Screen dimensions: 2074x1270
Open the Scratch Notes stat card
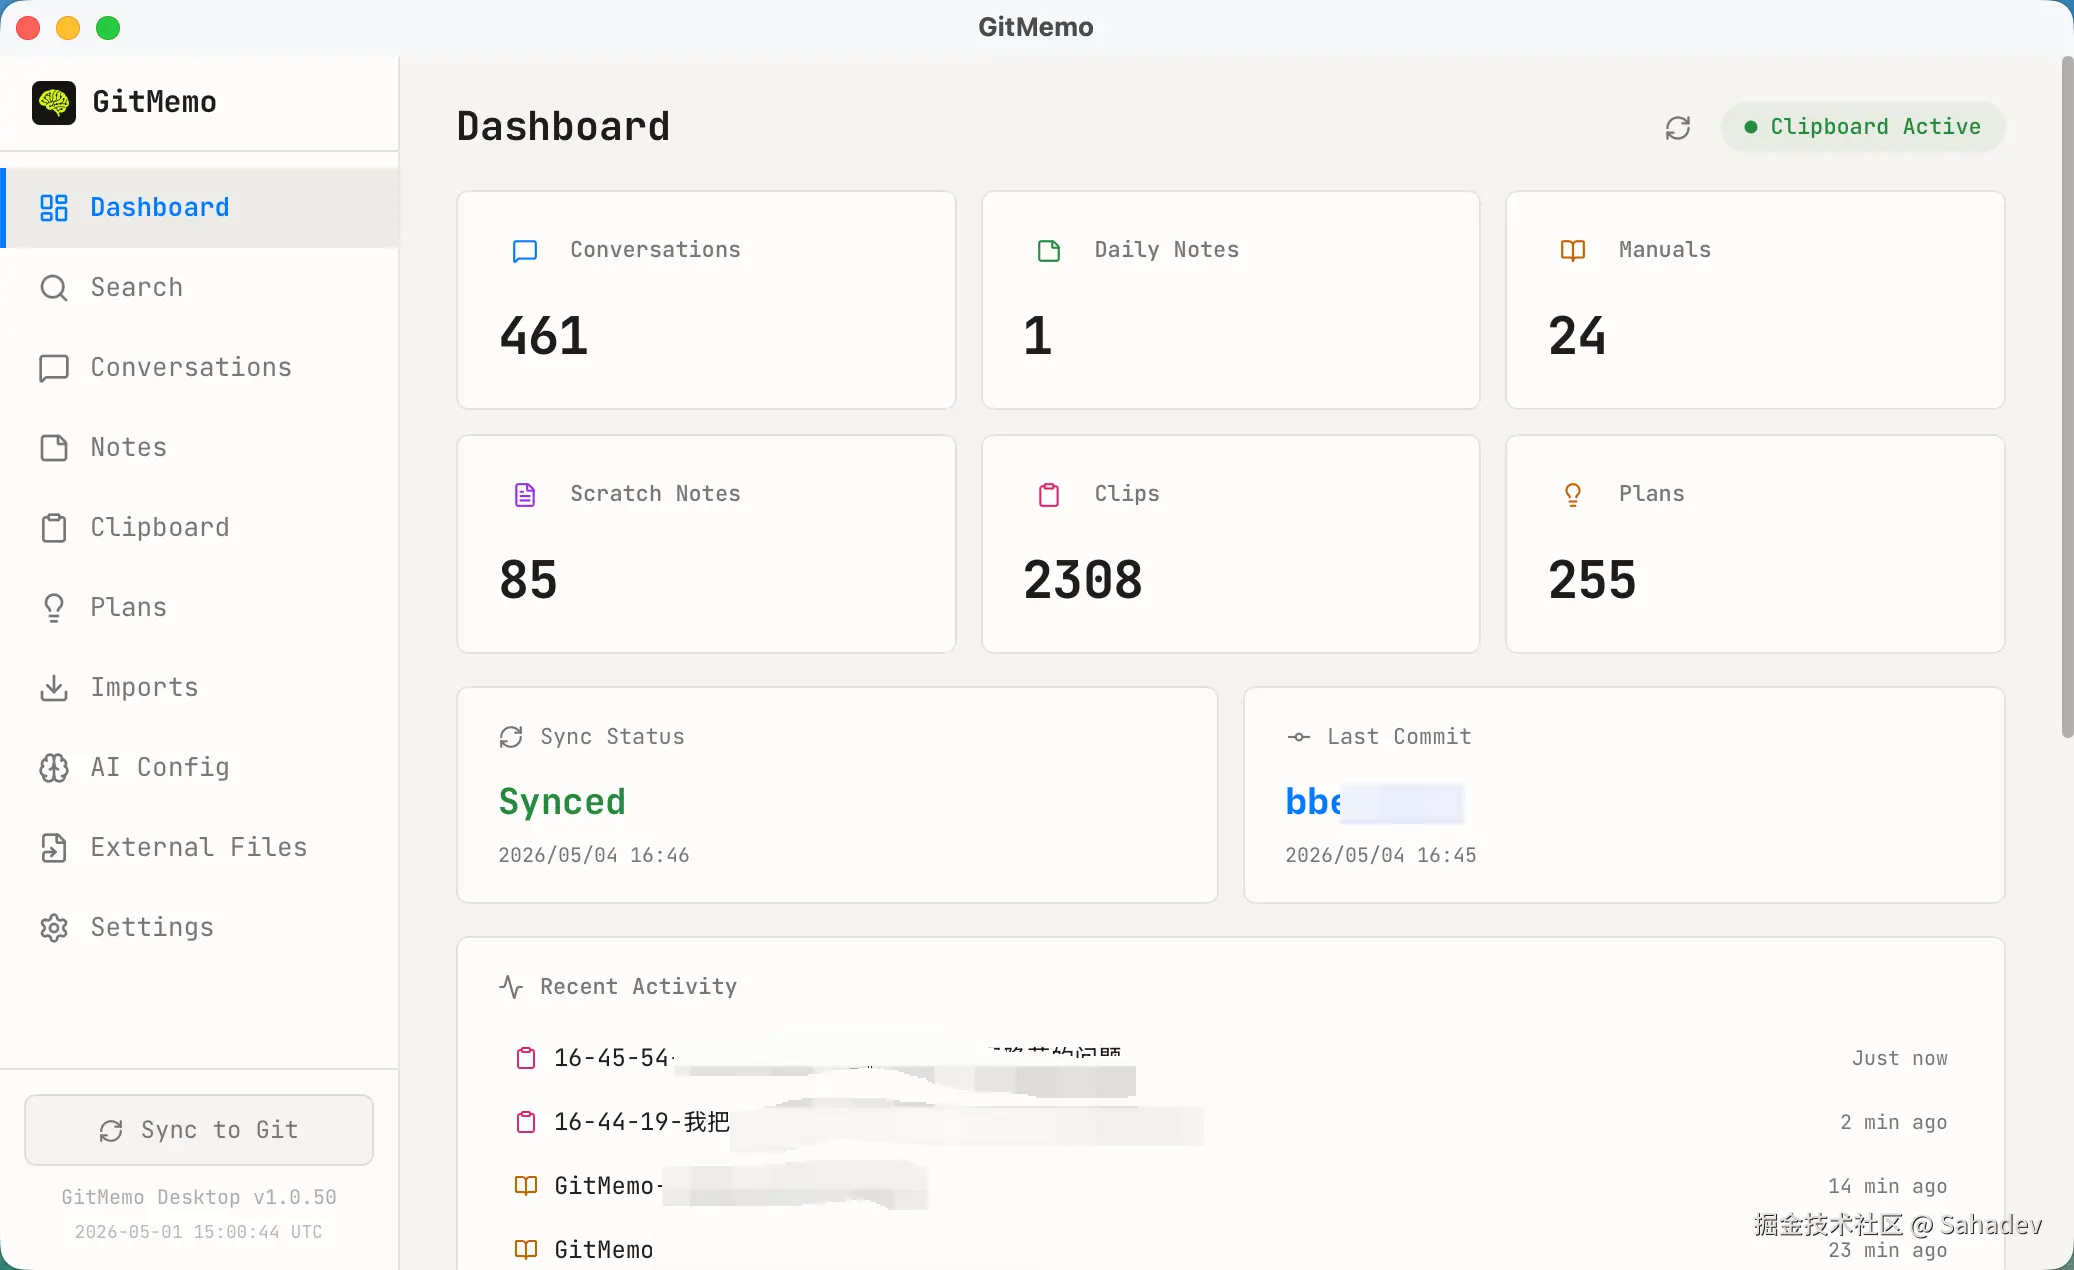pos(706,544)
